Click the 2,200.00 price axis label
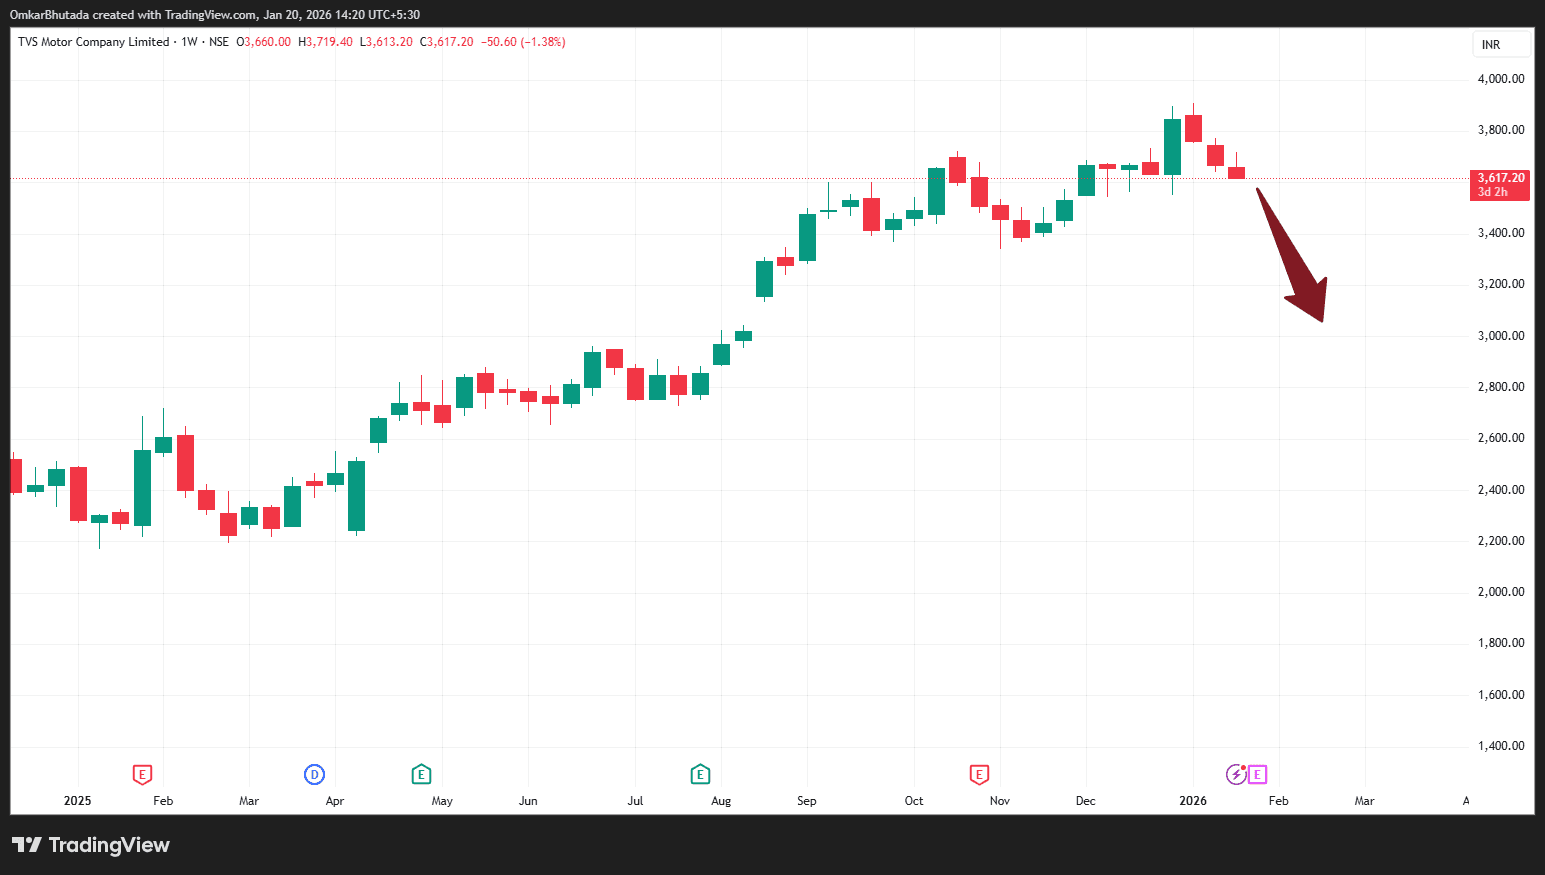The width and height of the screenshot is (1545, 875). [x=1501, y=541]
